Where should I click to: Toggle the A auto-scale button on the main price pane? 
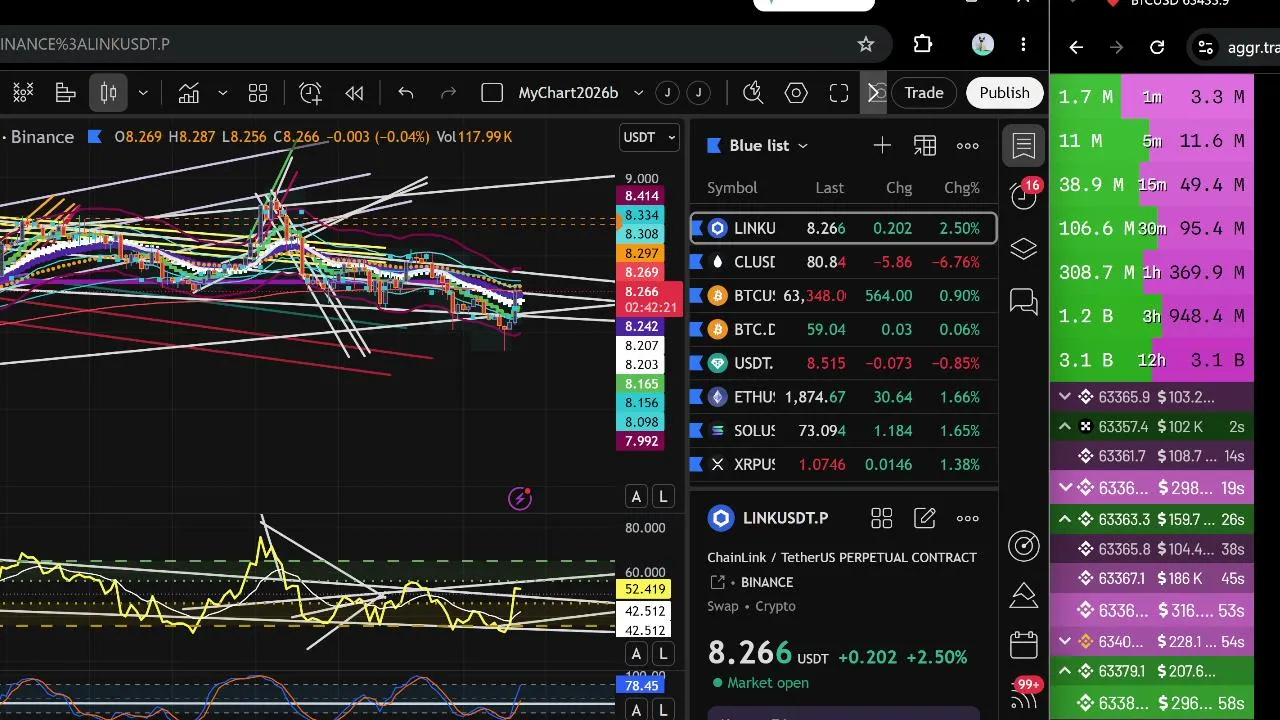[635, 496]
